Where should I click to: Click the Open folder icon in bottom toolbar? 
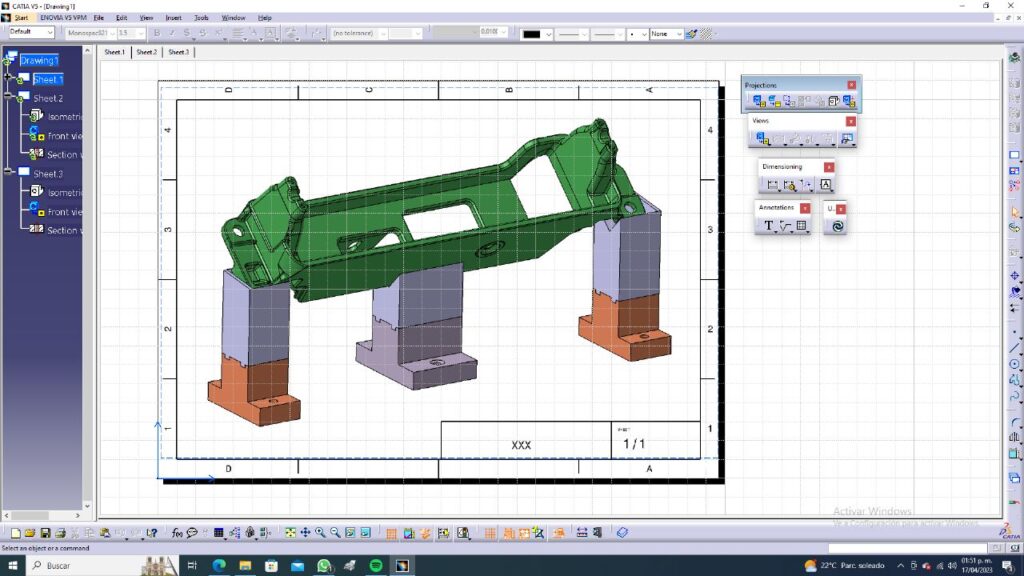[x=30, y=533]
